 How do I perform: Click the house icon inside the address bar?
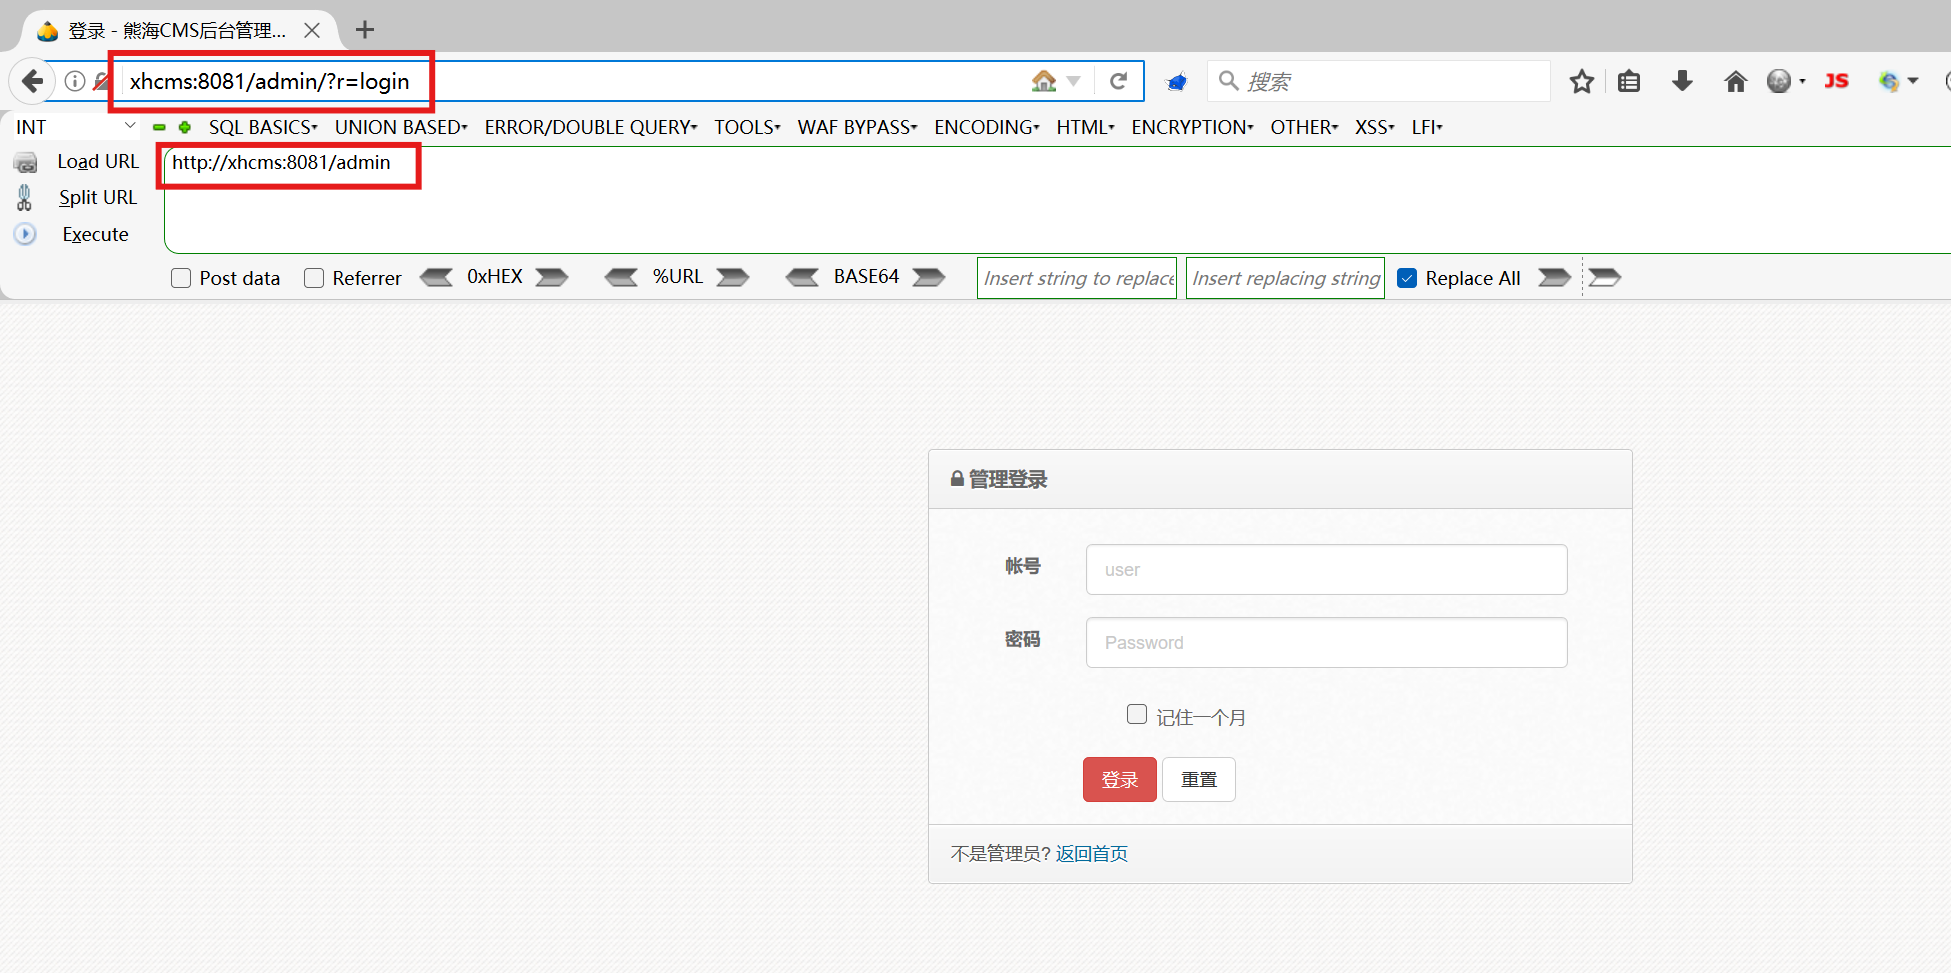pyautogui.click(x=1044, y=81)
